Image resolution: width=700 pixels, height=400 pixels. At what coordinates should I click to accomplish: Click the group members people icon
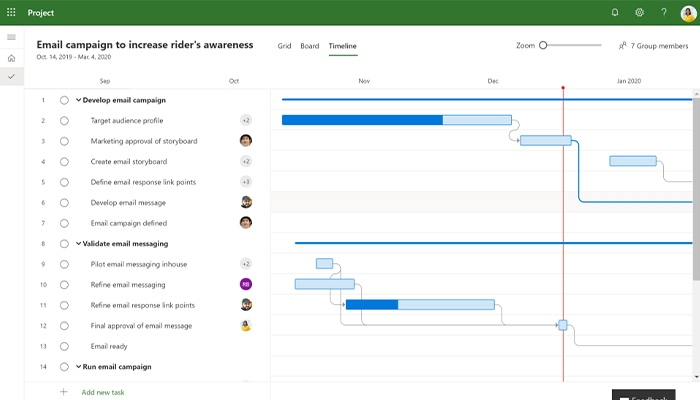pos(622,46)
